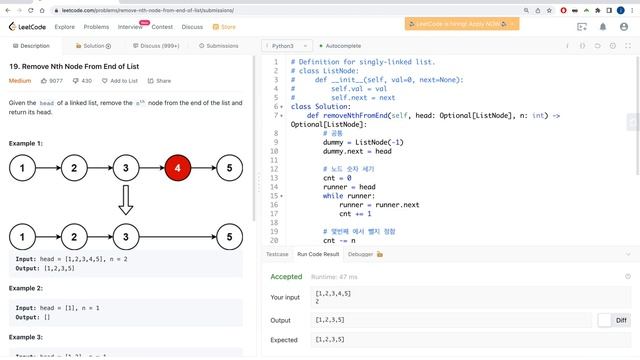Image resolution: width=640 pixels, height=360 pixels.
Task: Click Add to List
Action: [x=120, y=81]
